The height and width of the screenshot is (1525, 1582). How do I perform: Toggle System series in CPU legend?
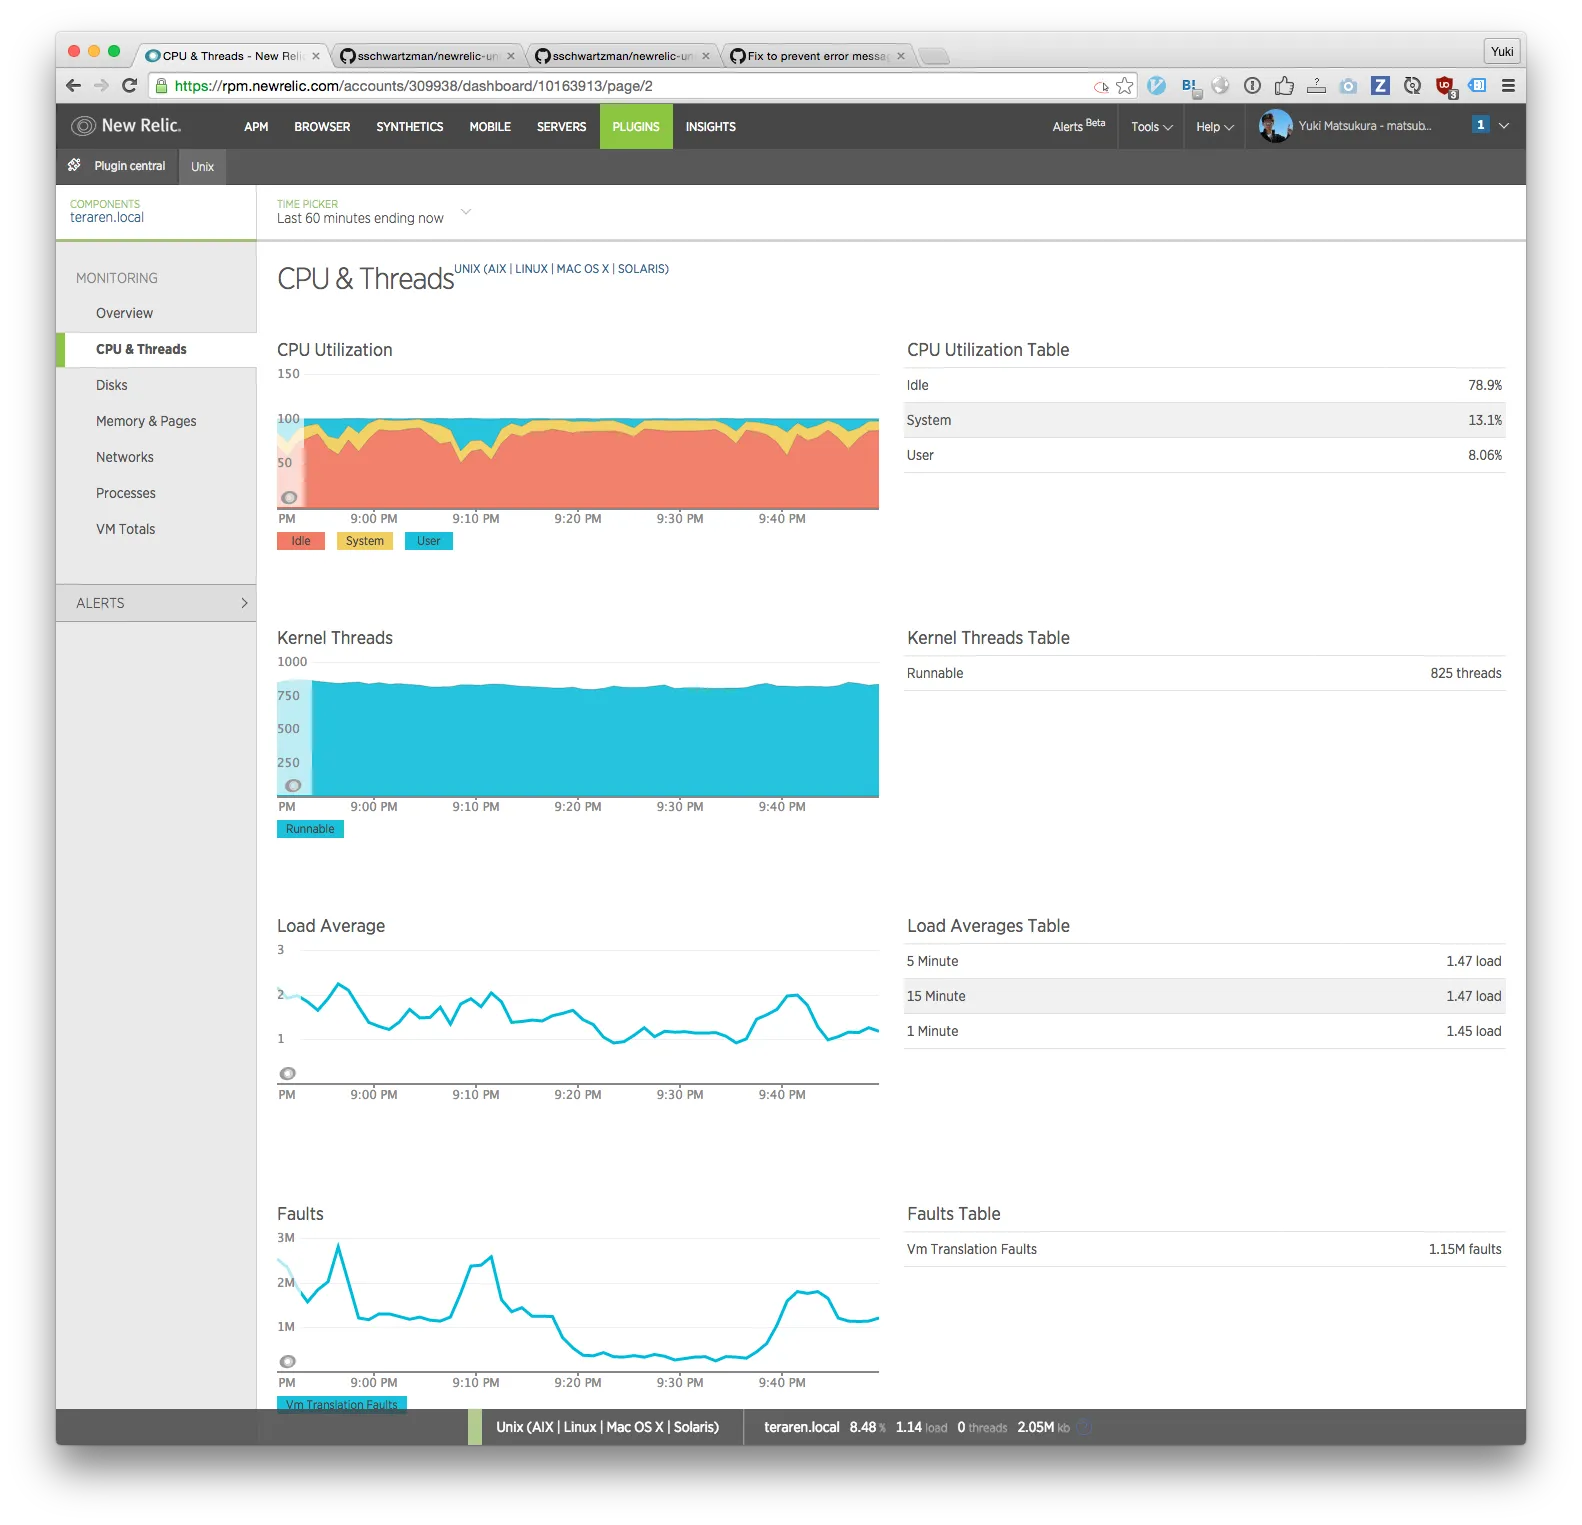(365, 541)
